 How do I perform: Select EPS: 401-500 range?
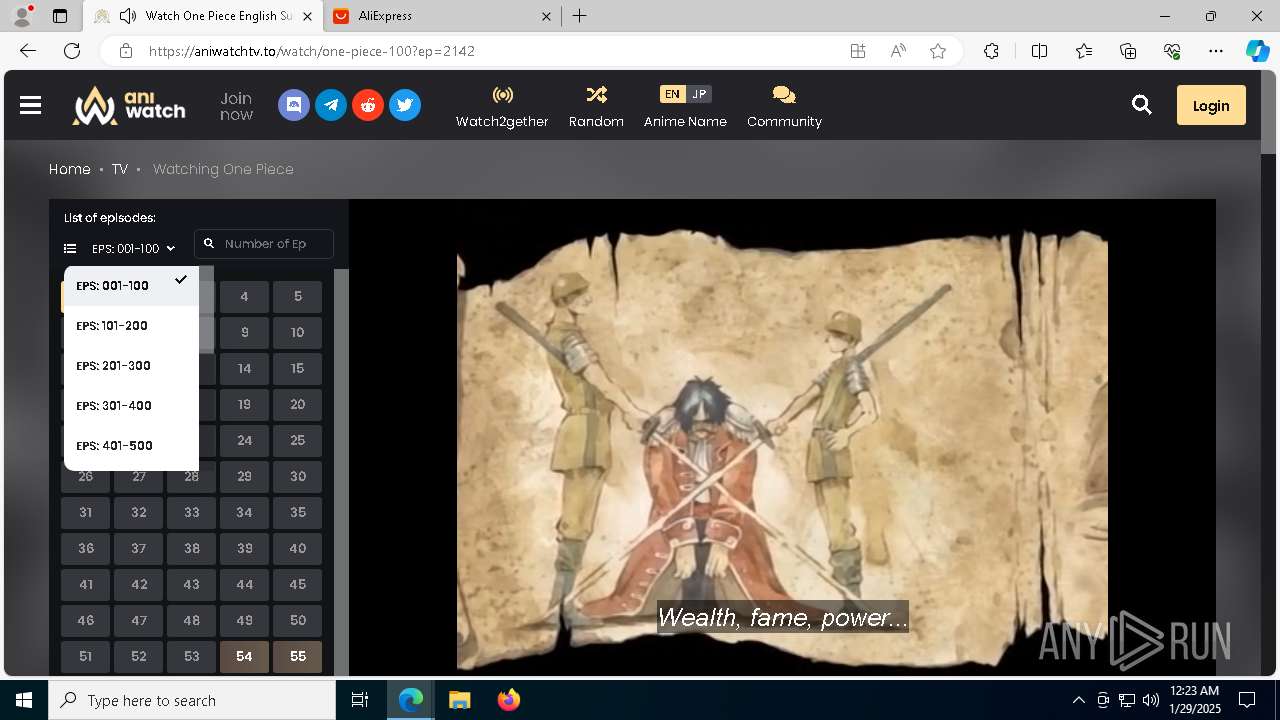click(x=131, y=446)
